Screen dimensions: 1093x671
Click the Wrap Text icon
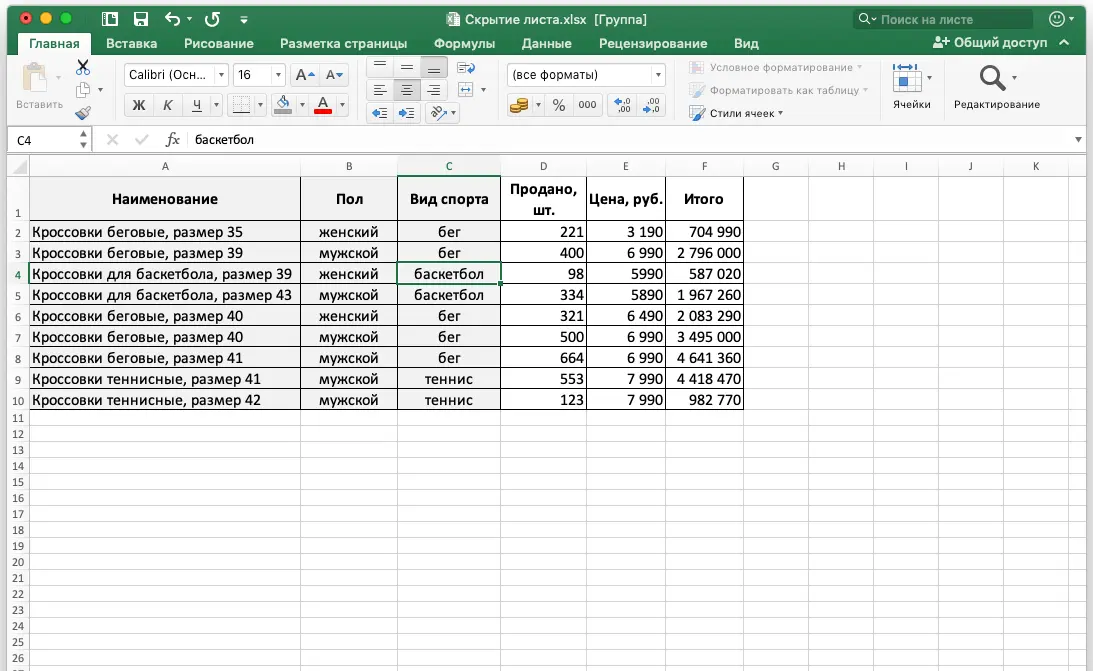466,68
